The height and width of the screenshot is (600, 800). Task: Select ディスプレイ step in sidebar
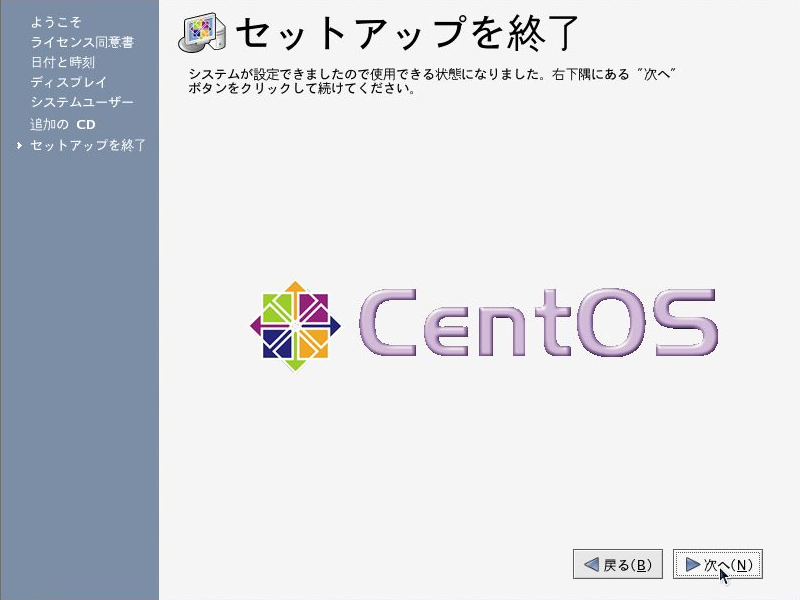click(x=68, y=82)
